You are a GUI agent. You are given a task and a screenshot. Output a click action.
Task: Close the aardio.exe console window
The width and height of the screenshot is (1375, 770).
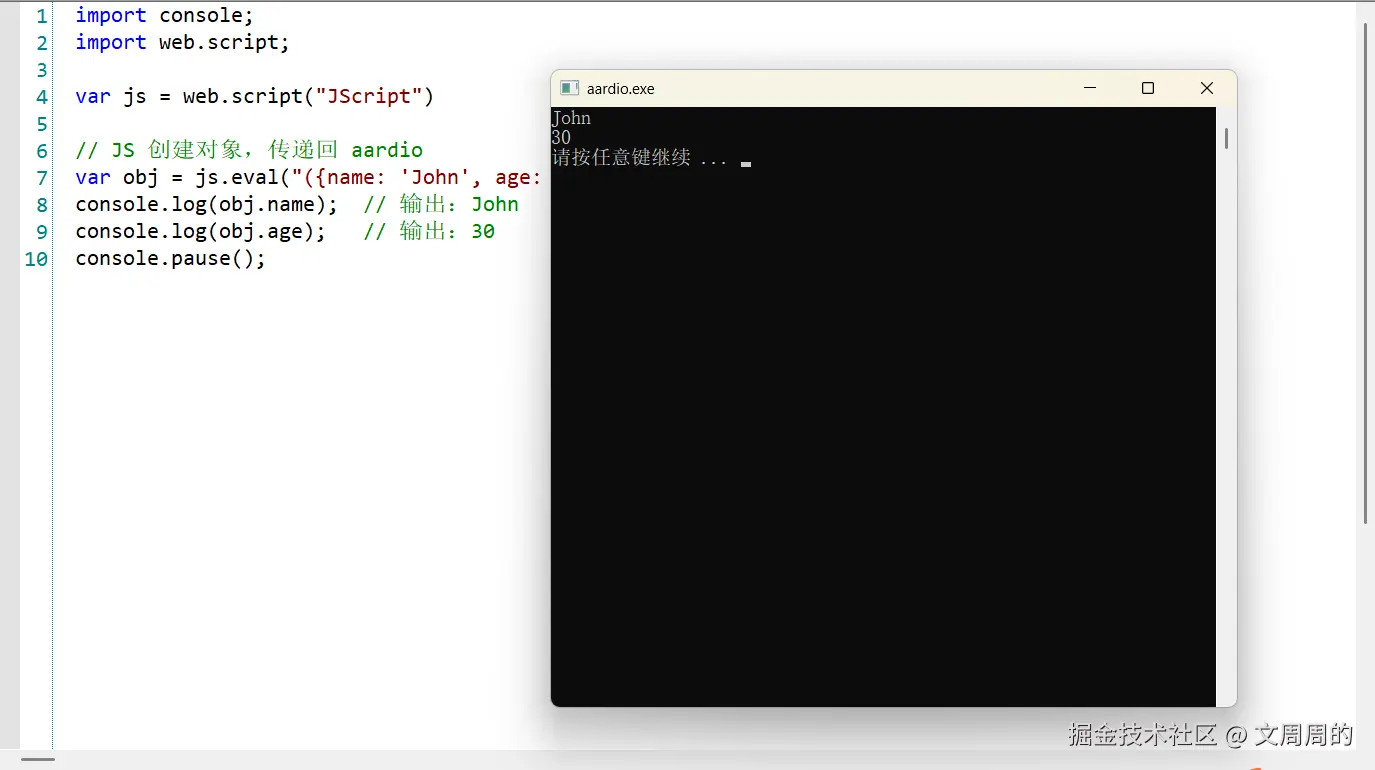pos(1207,88)
